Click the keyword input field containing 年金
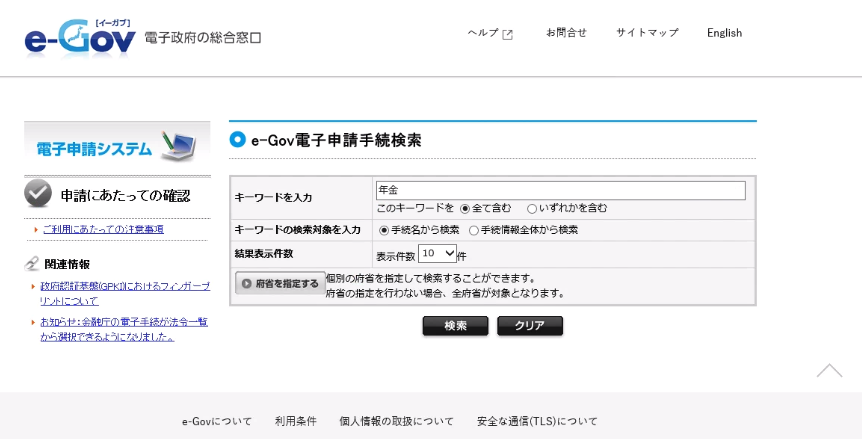The width and height of the screenshot is (862, 439). pos(560,190)
